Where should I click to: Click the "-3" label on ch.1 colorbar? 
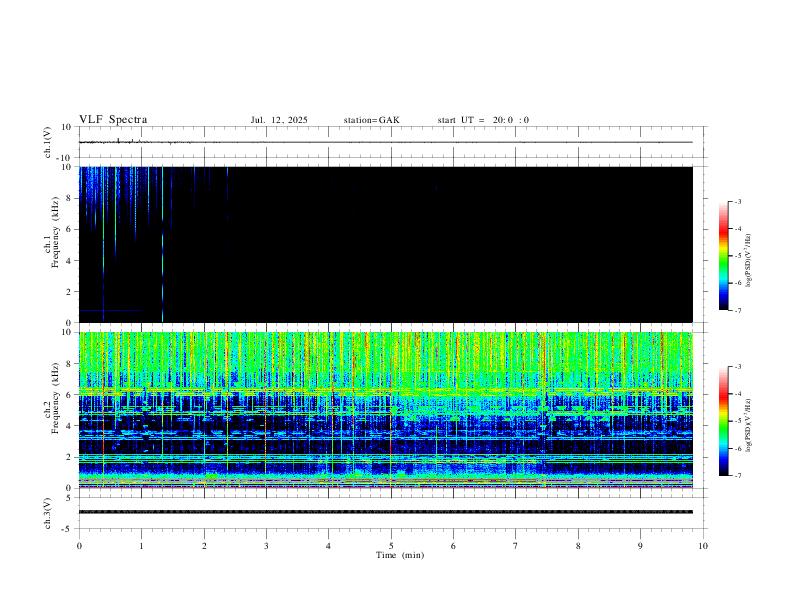(x=737, y=201)
